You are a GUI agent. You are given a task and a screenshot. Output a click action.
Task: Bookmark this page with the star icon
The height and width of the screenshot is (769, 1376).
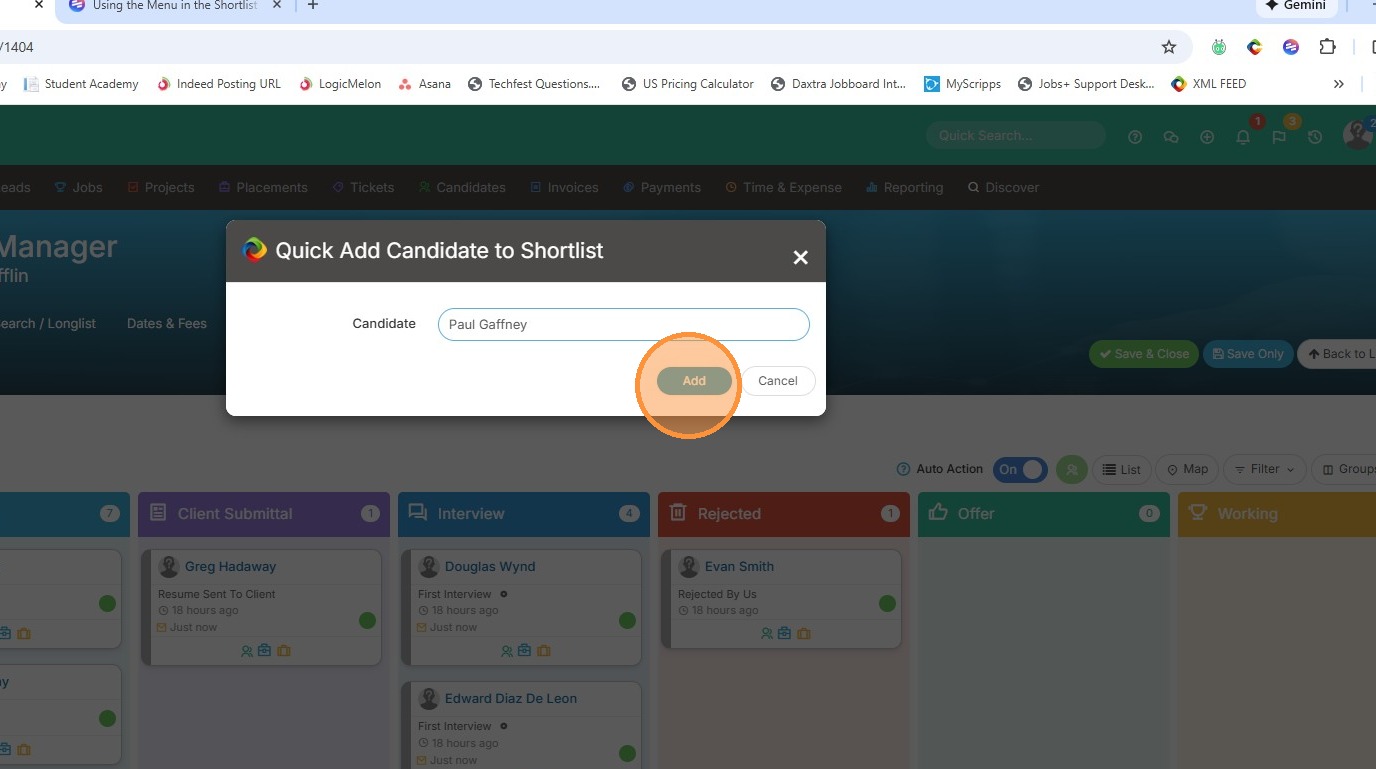[1168, 47]
